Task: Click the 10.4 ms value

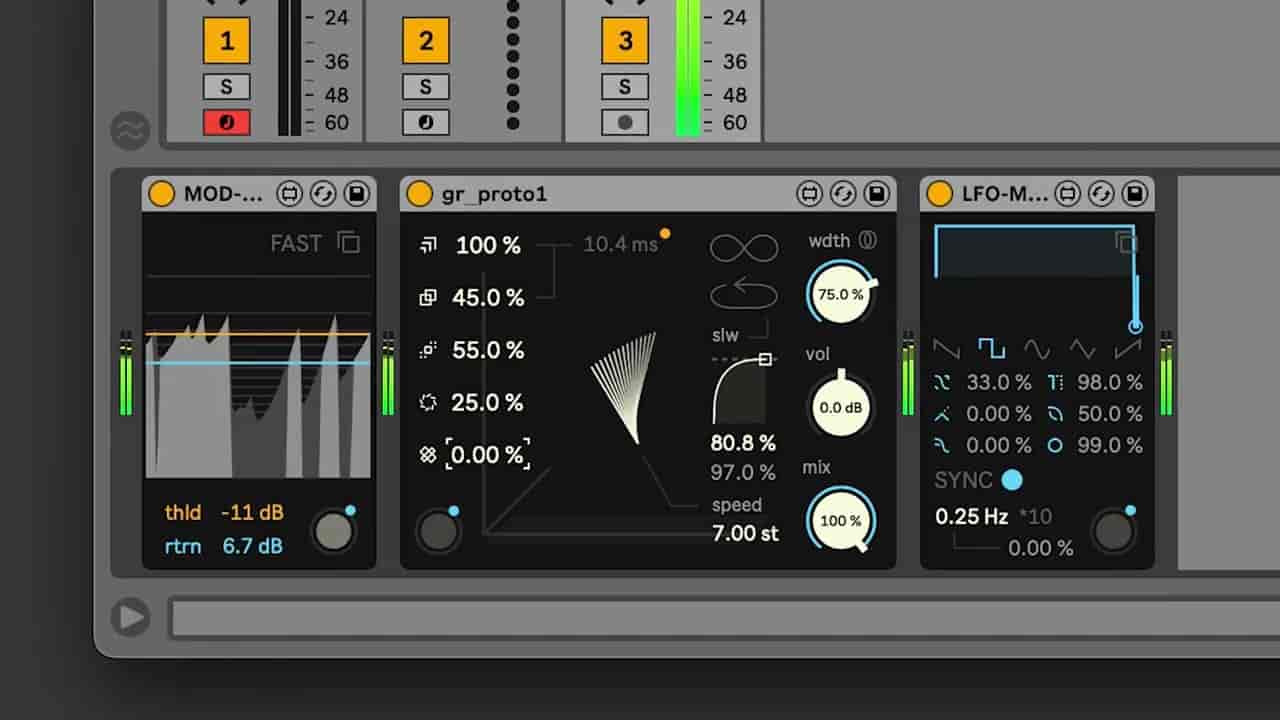Action: coord(620,244)
